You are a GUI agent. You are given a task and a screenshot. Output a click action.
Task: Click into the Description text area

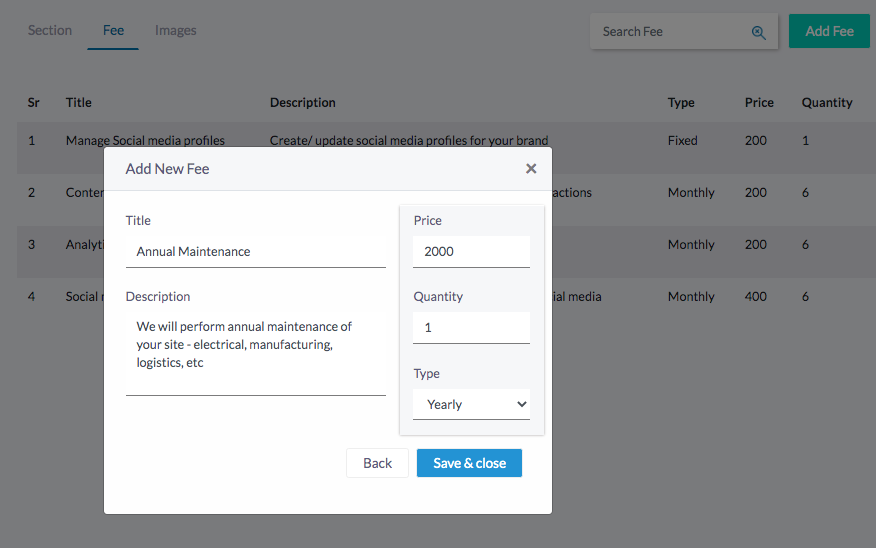(x=255, y=353)
